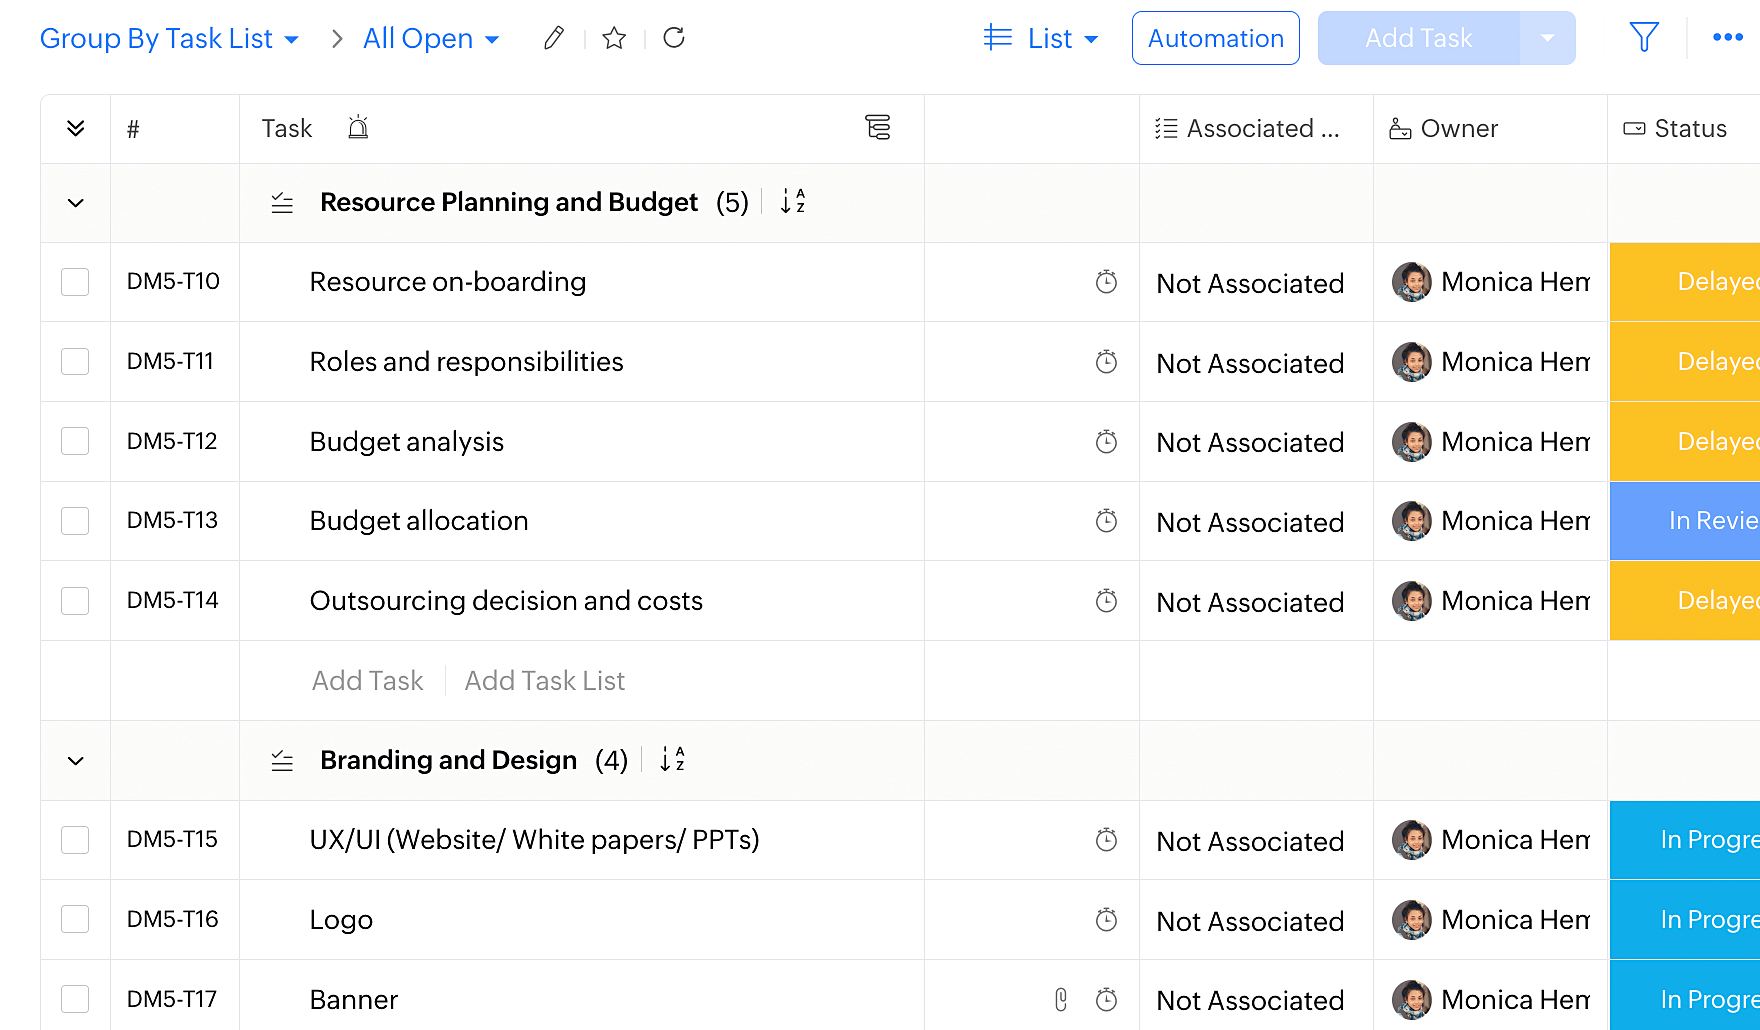The width and height of the screenshot is (1760, 1030).
Task: Collapse the Branding and Design group
Action: [75, 761]
